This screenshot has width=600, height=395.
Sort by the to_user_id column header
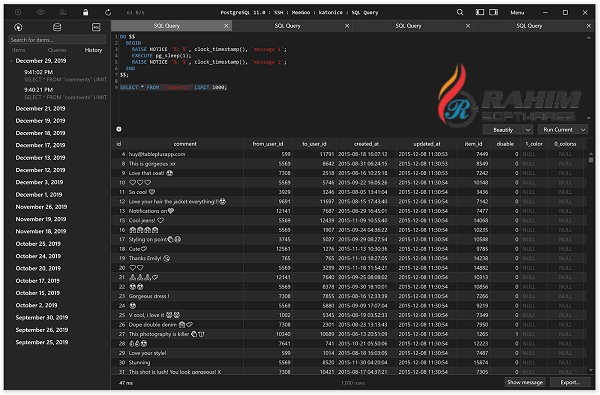tap(315, 144)
